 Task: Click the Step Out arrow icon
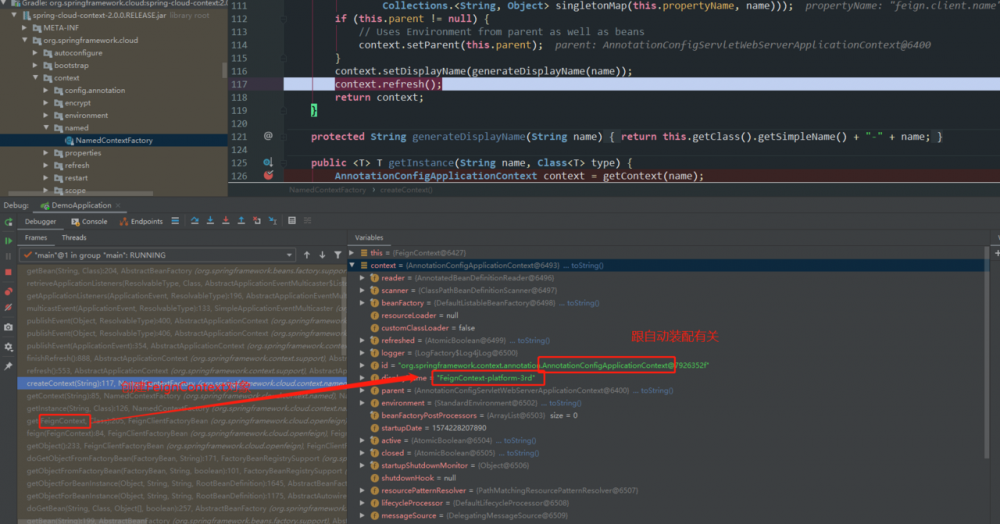[x=241, y=221]
